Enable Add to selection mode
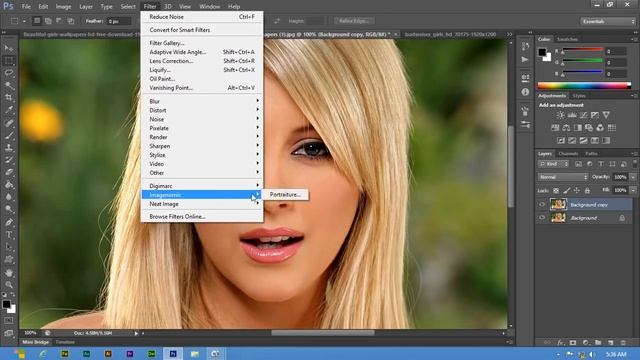Screen dimensions: 640x360 click(x=48, y=20)
